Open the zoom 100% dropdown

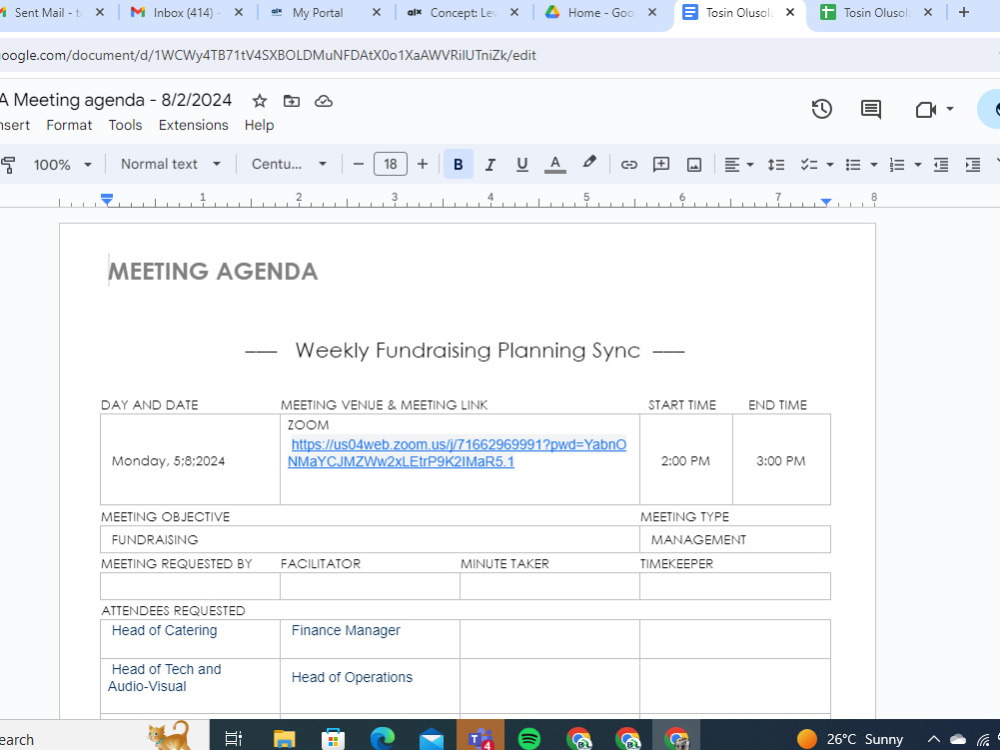point(62,165)
